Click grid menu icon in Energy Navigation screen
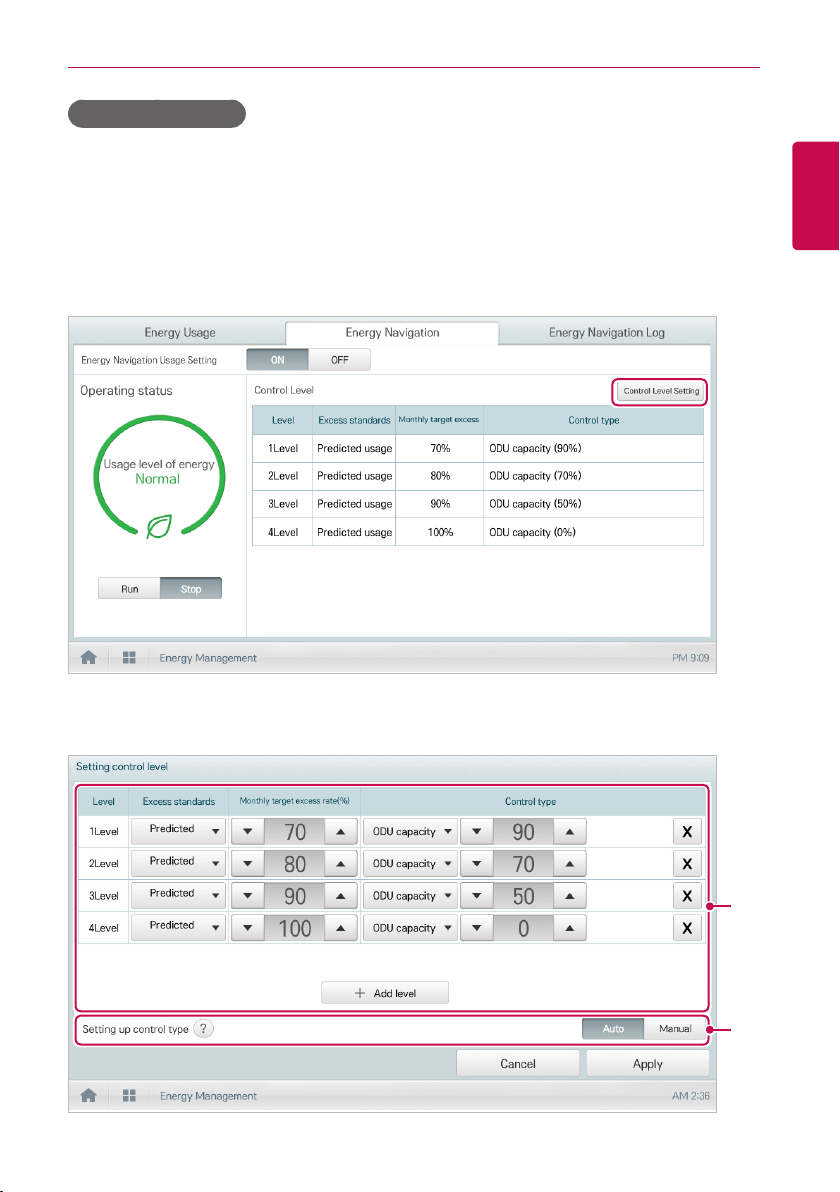Screen dimensions: 840x1192 (129, 658)
